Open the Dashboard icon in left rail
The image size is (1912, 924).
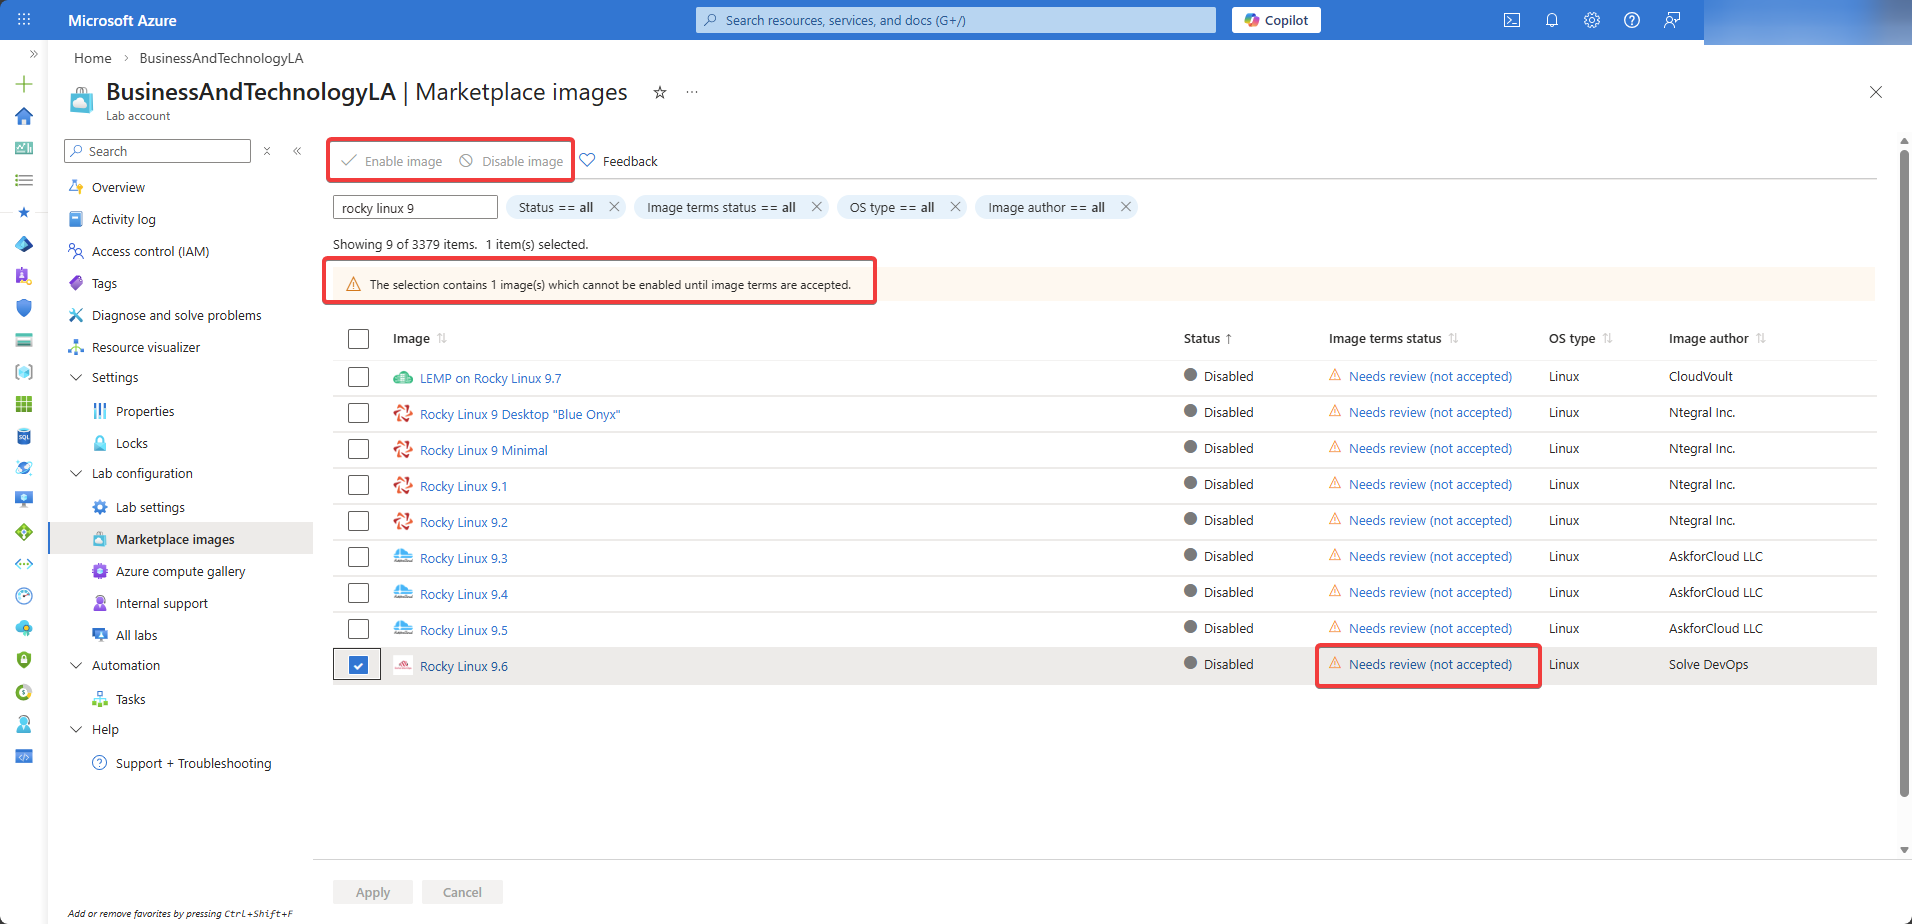coord(24,148)
